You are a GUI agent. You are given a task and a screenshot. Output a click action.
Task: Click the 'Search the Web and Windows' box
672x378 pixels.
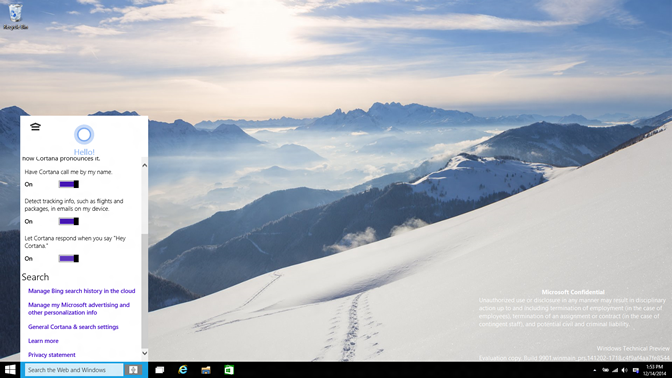pyautogui.click(x=74, y=369)
